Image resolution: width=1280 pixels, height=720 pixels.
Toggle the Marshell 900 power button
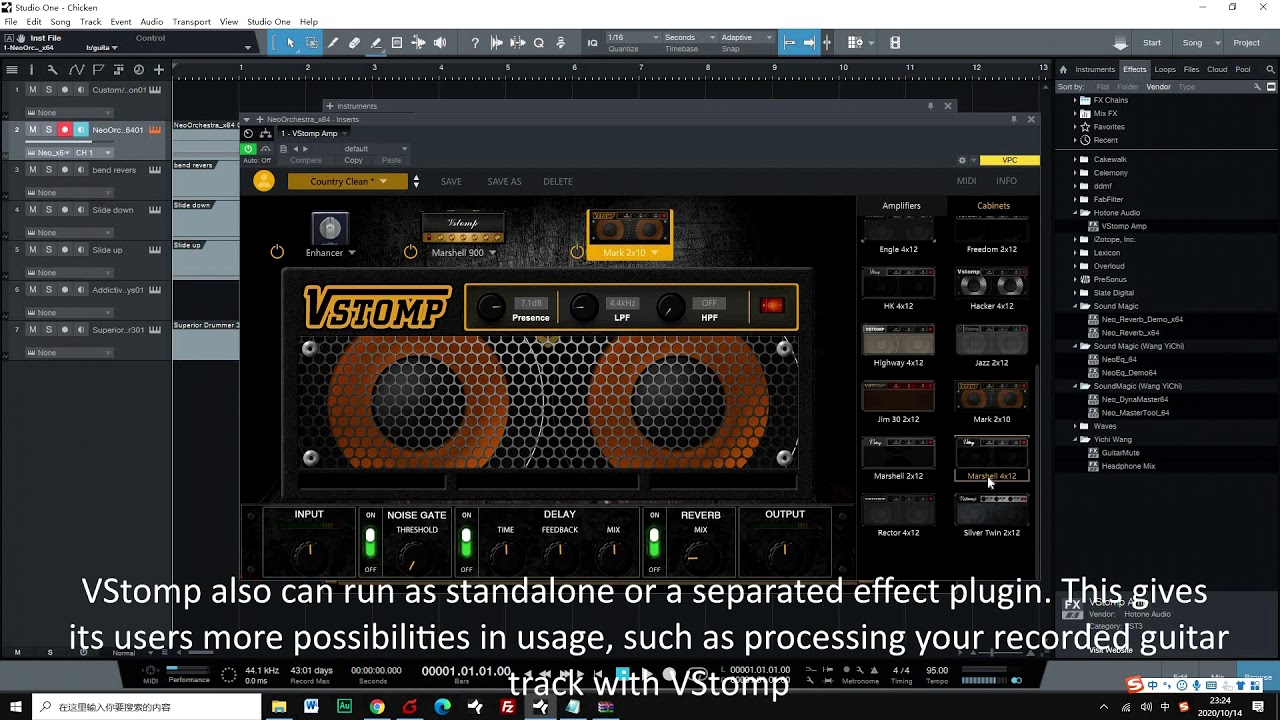point(410,252)
